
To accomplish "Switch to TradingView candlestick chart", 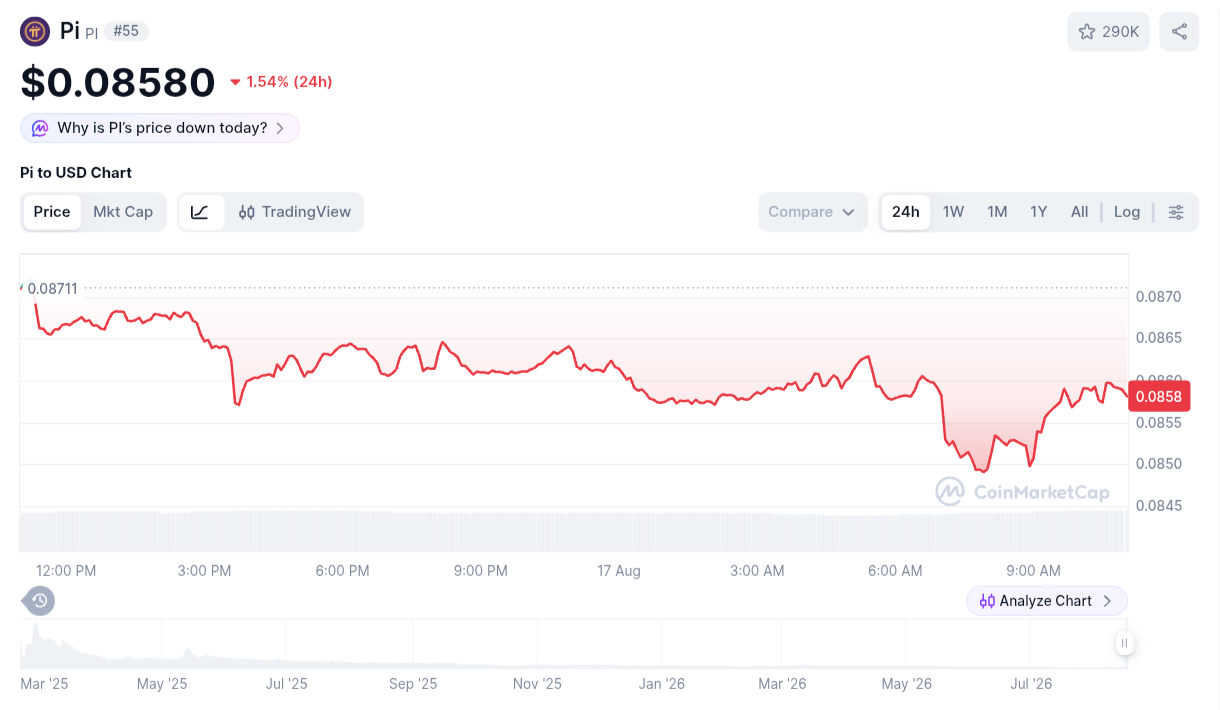I will coord(295,212).
